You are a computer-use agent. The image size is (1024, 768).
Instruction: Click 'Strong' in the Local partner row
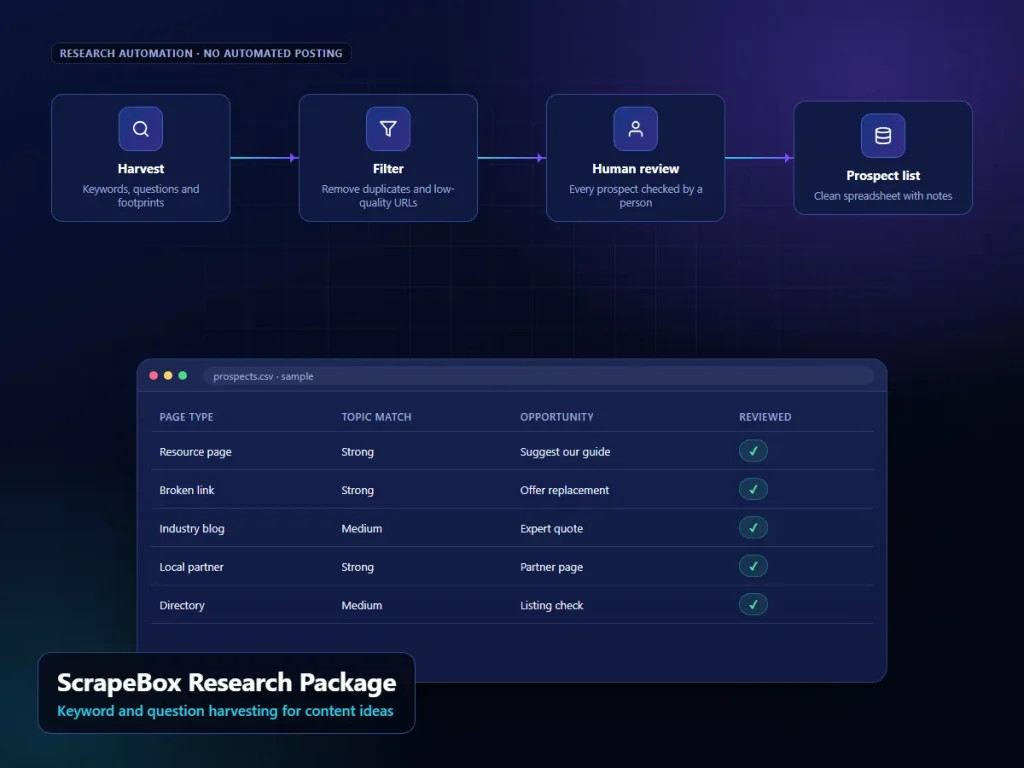357,567
